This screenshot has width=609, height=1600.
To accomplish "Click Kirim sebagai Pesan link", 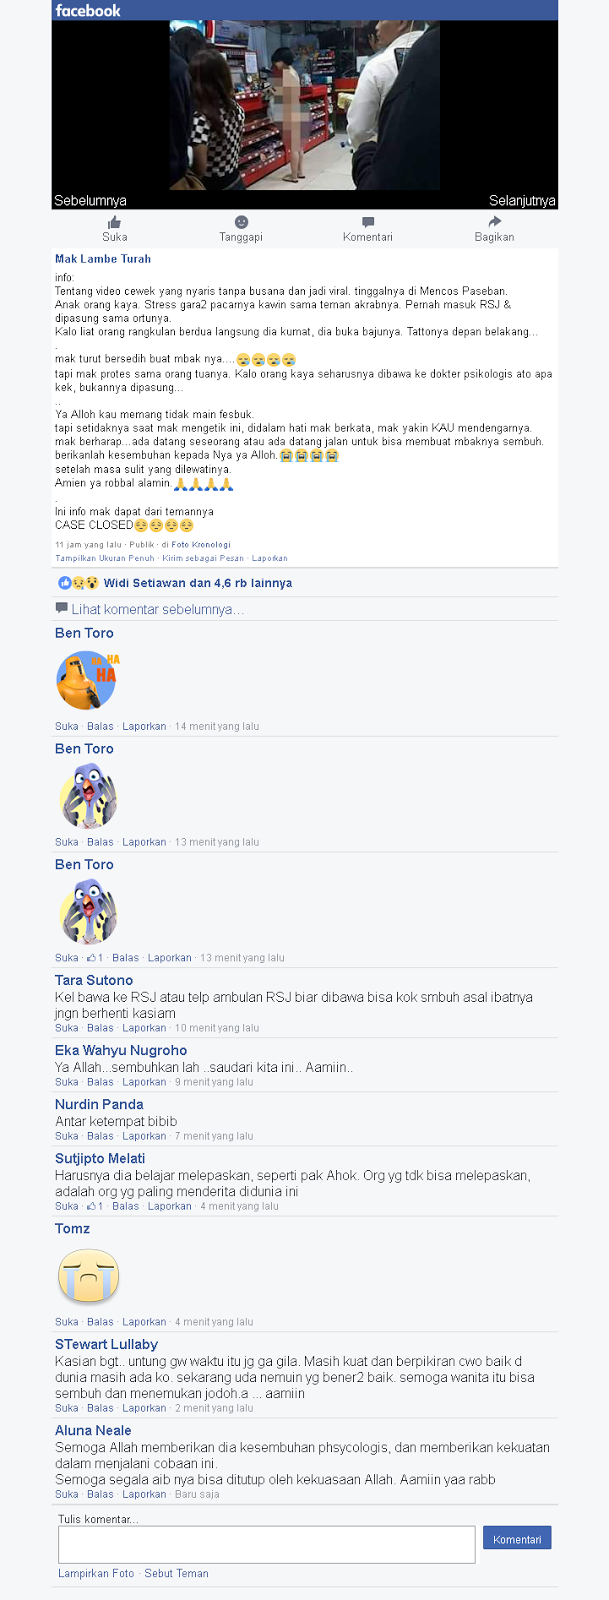I will tap(203, 558).
